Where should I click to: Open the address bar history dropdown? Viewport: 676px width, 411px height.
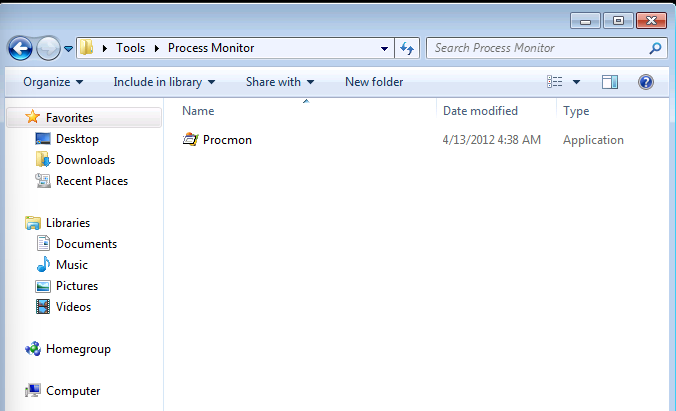(384, 48)
